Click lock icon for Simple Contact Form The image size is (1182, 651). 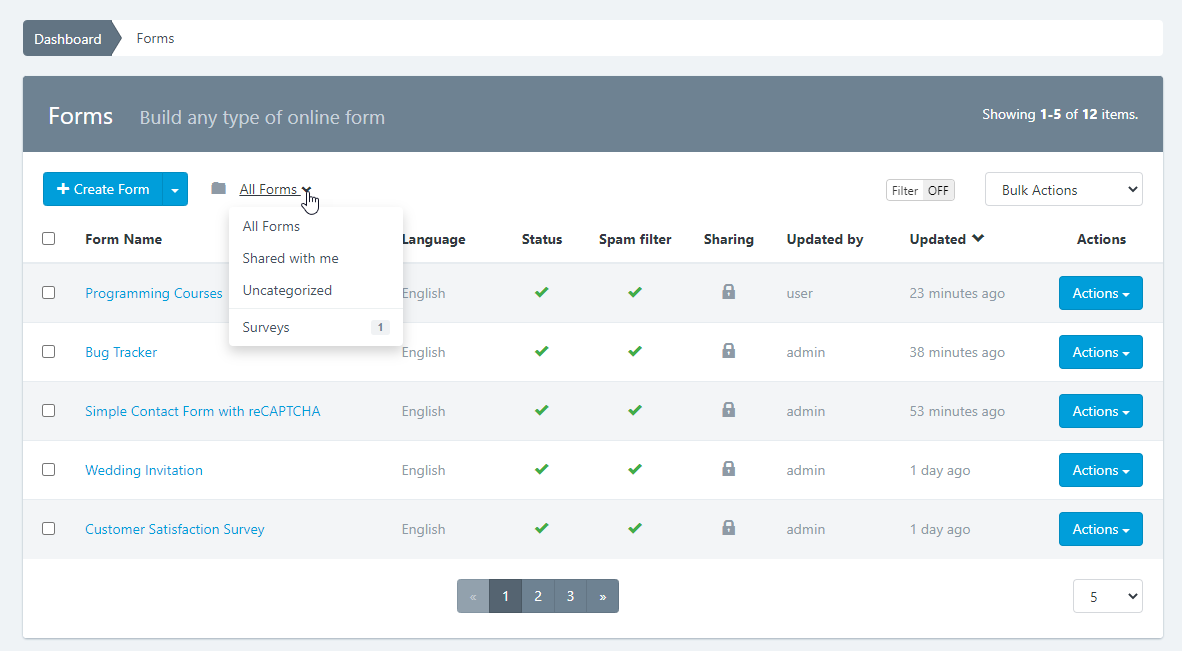(728, 410)
